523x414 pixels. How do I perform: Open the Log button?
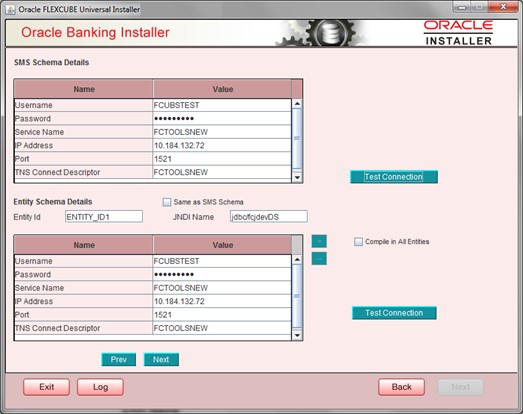click(x=100, y=387)
